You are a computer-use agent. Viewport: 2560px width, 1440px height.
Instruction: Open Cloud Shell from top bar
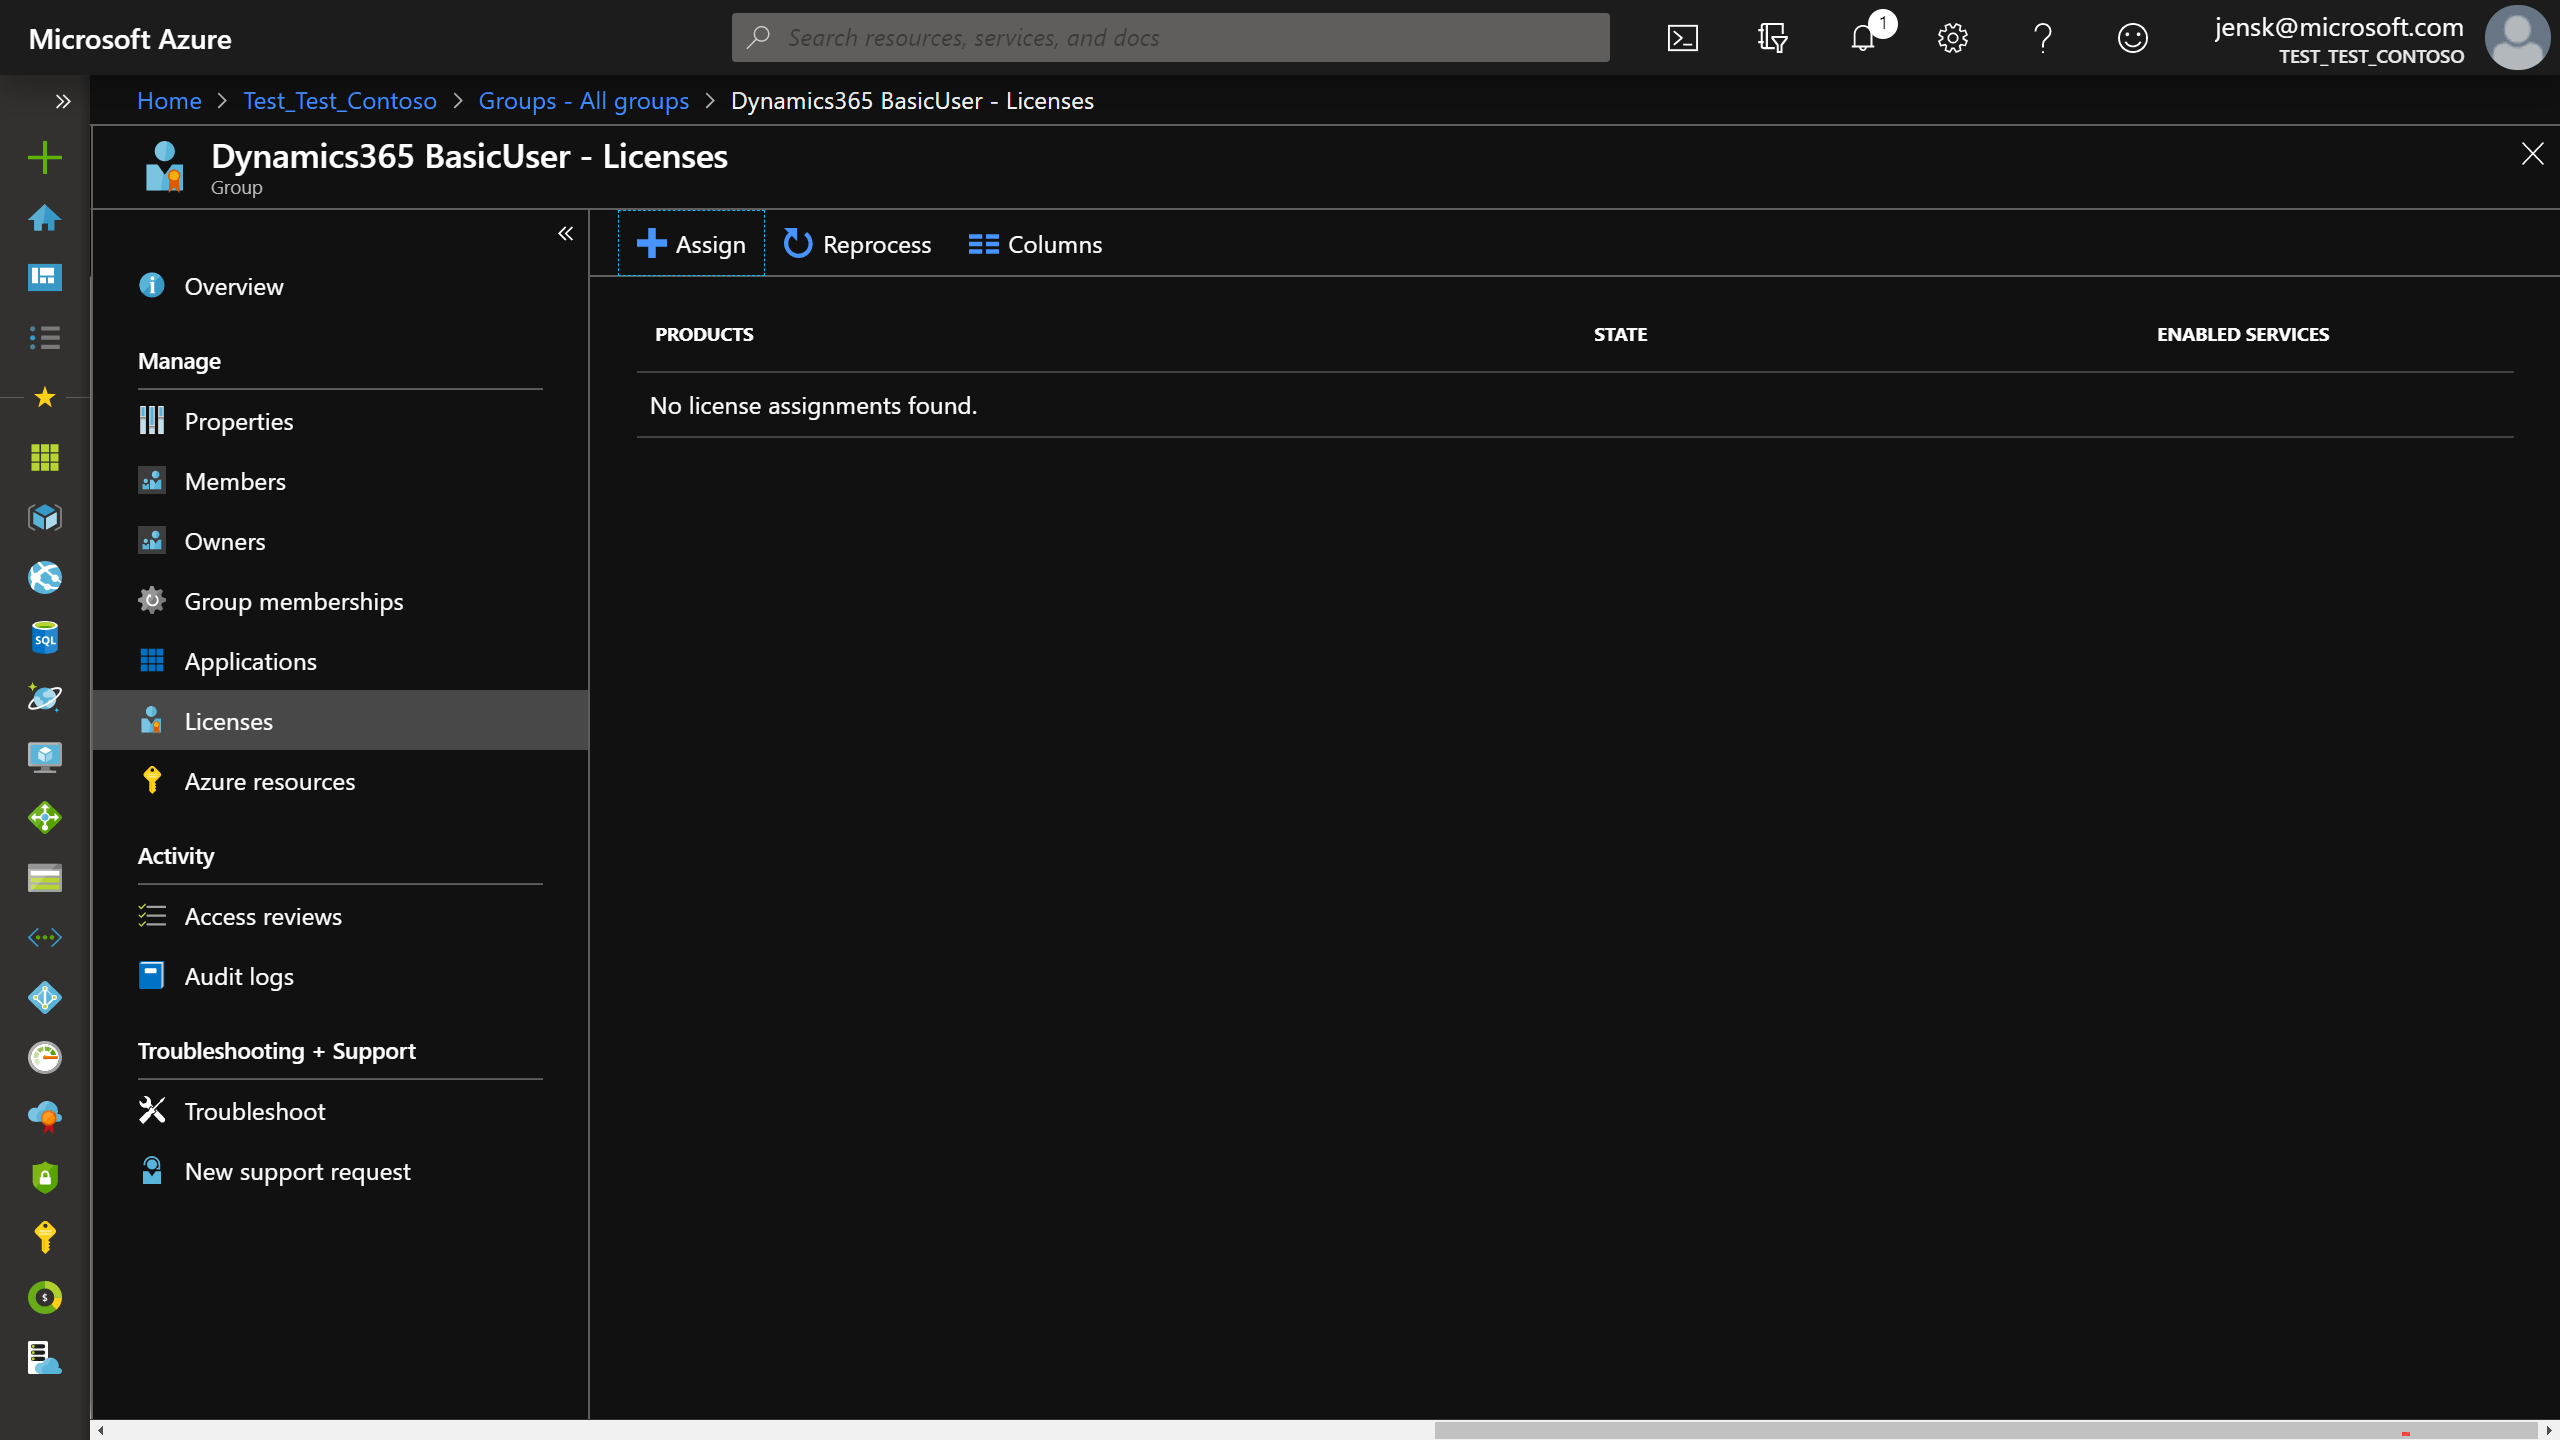1682,38
